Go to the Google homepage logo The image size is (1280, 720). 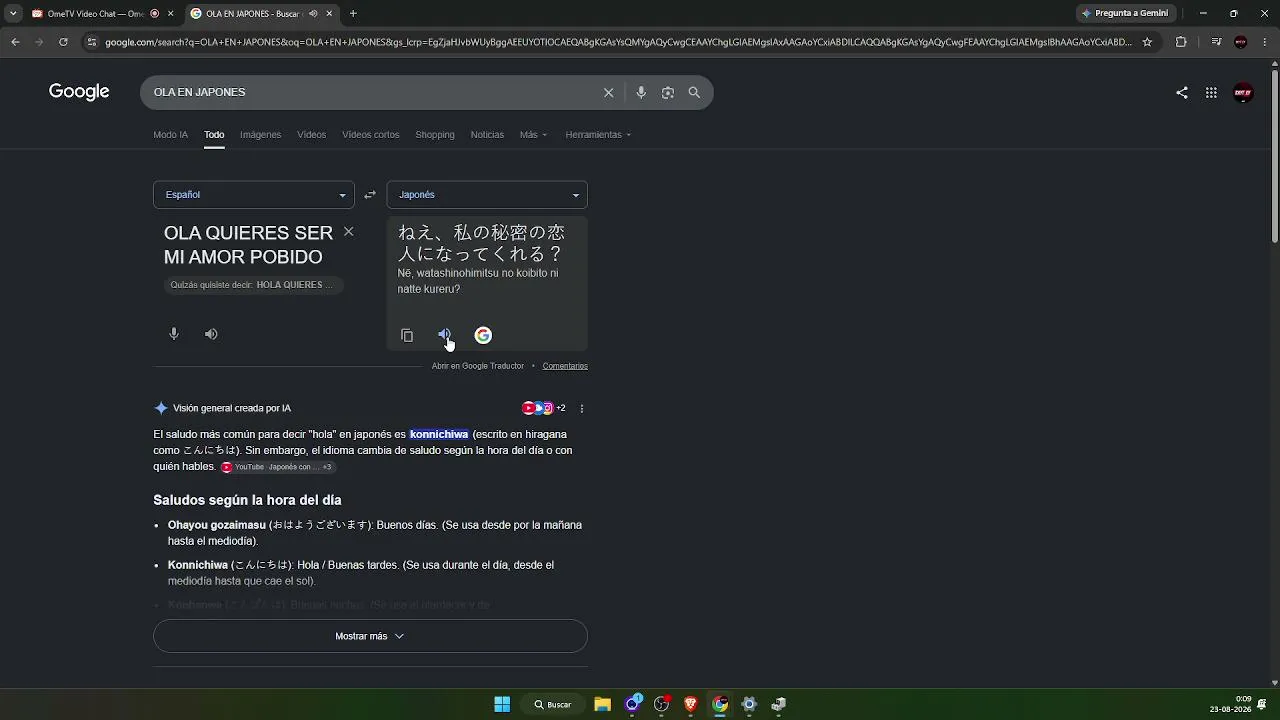(79, 92)
